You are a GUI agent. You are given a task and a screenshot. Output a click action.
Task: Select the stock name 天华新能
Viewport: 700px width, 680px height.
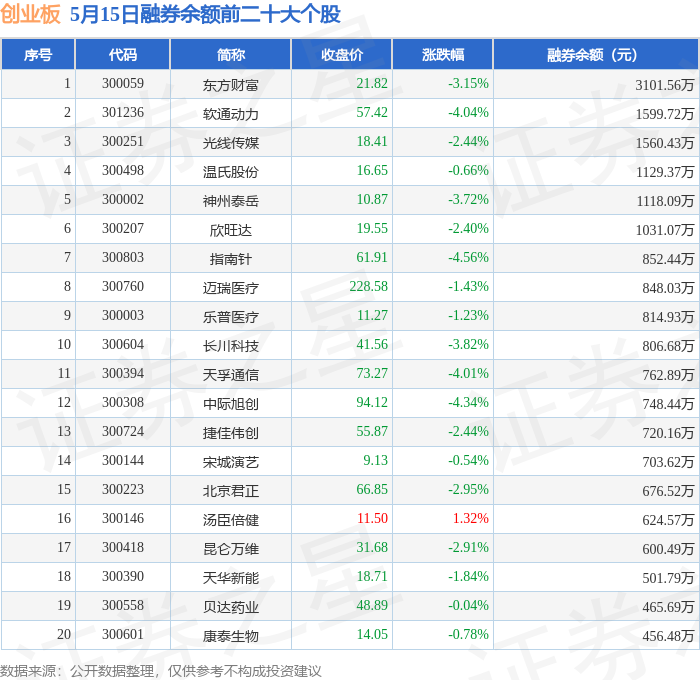click(231, 578)
